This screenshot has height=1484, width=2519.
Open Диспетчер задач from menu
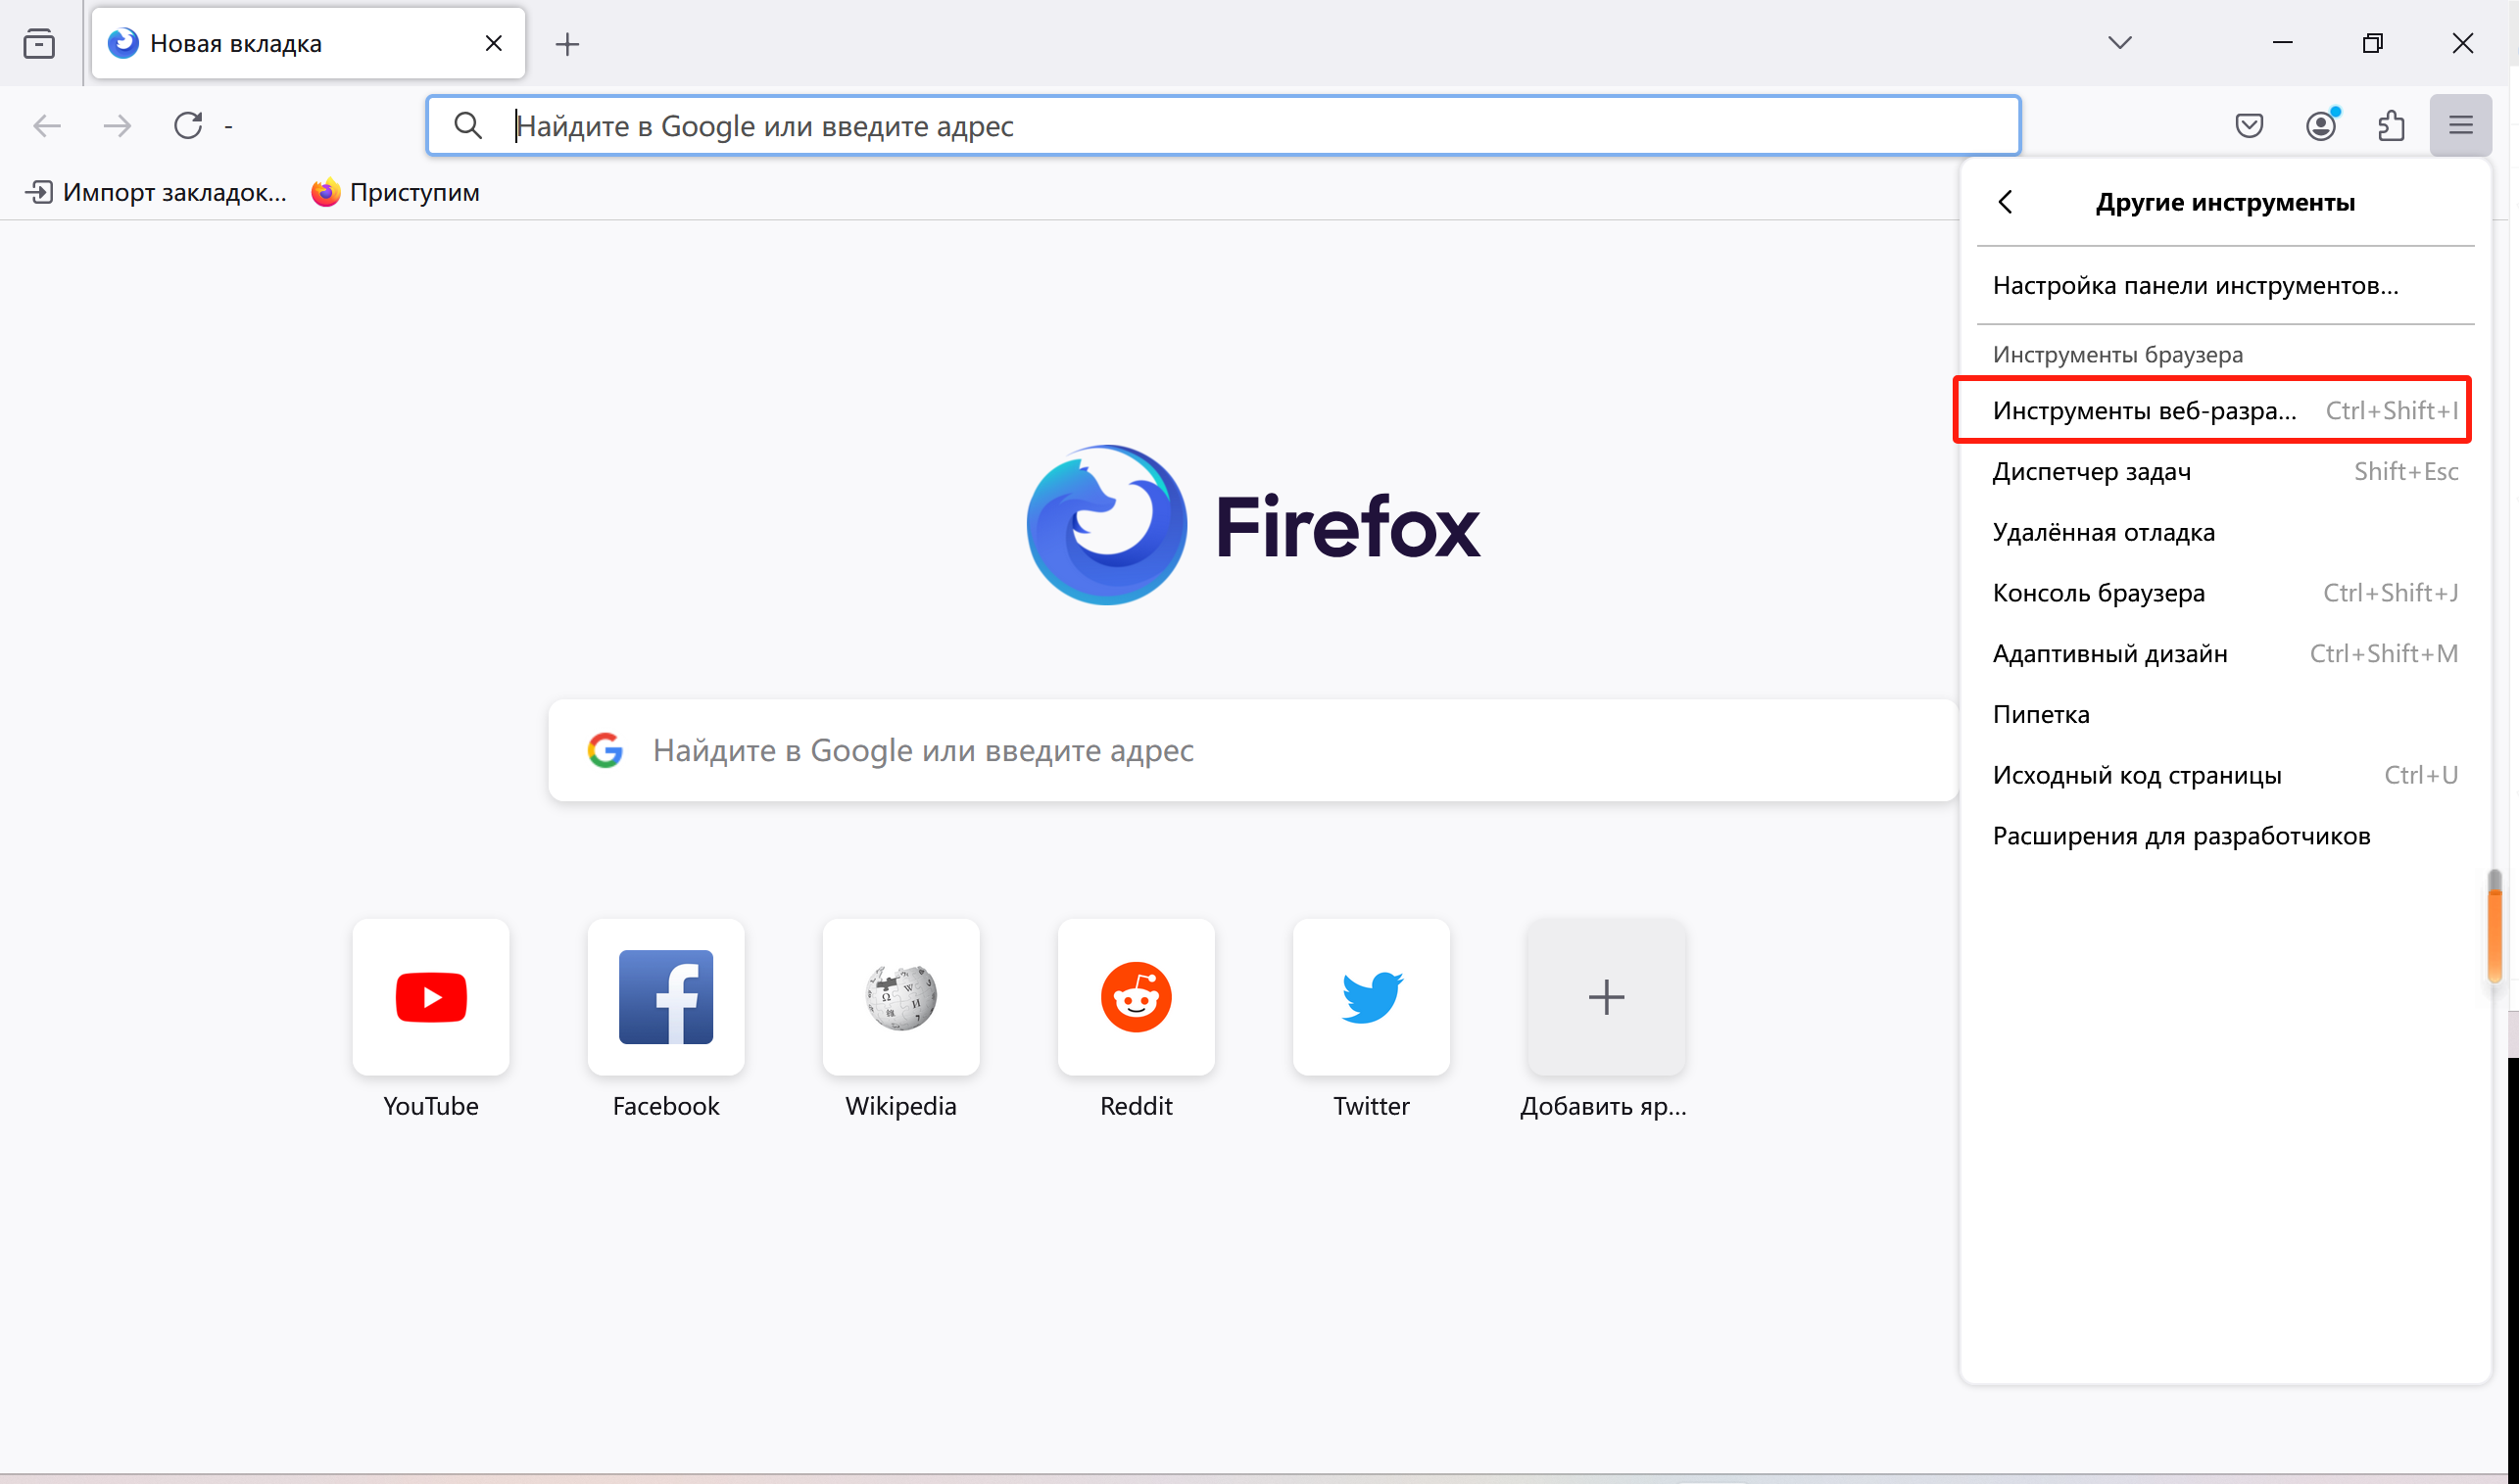click(x=2224, y=471)
